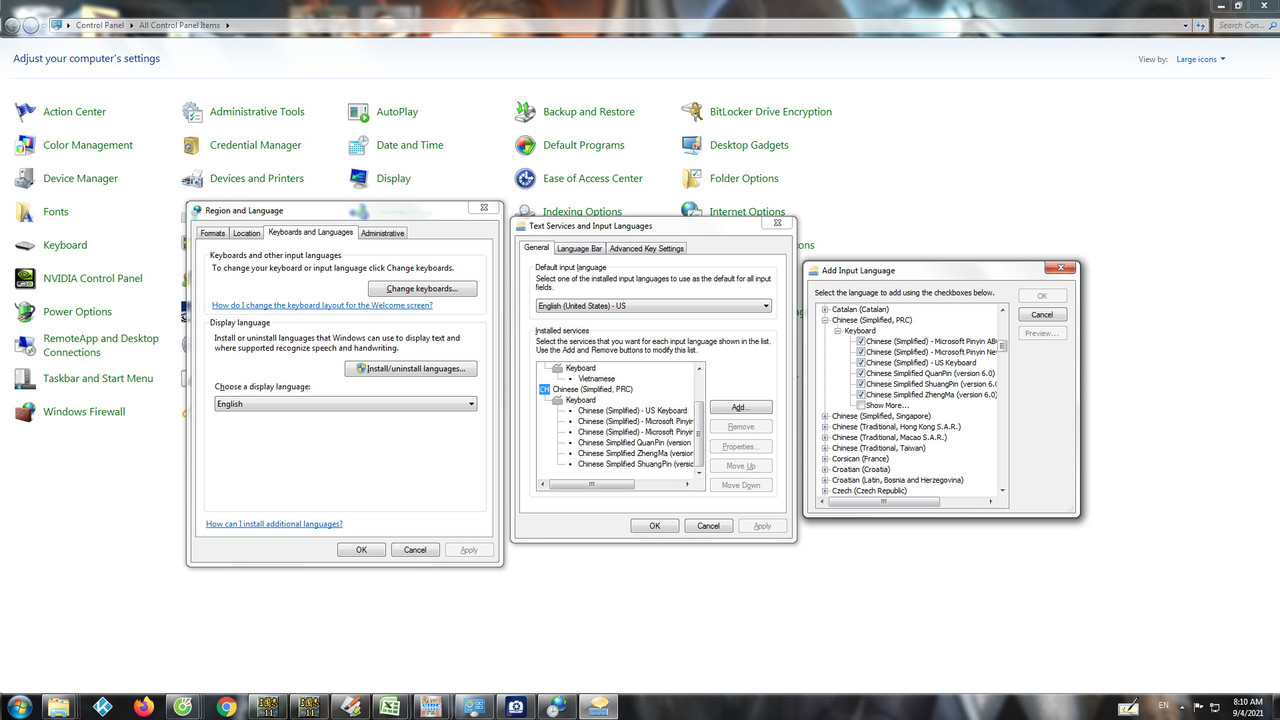The image size is (1280, 720).
Task: Collapse Chinese (Simplified, PRC) node in Add Input Language
Action: 825,320
